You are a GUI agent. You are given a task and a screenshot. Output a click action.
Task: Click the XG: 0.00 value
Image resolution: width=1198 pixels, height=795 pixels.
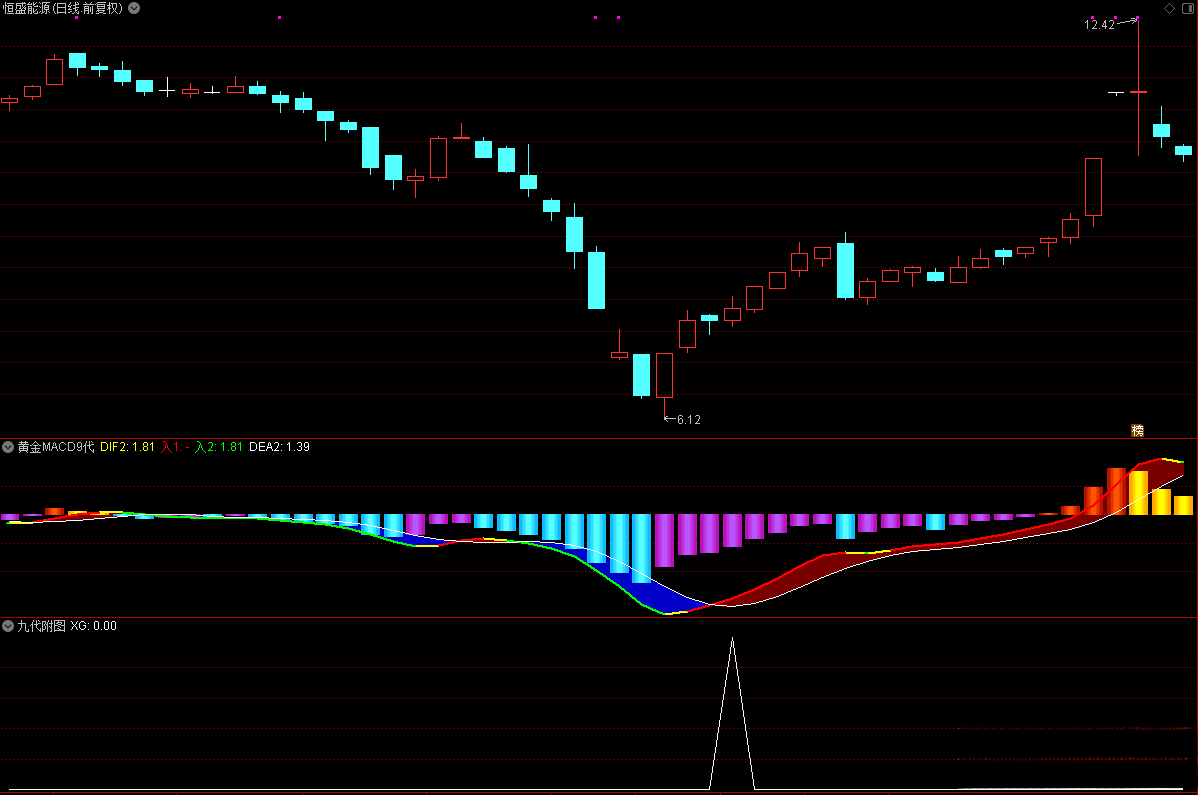click(x=94, y=626)
